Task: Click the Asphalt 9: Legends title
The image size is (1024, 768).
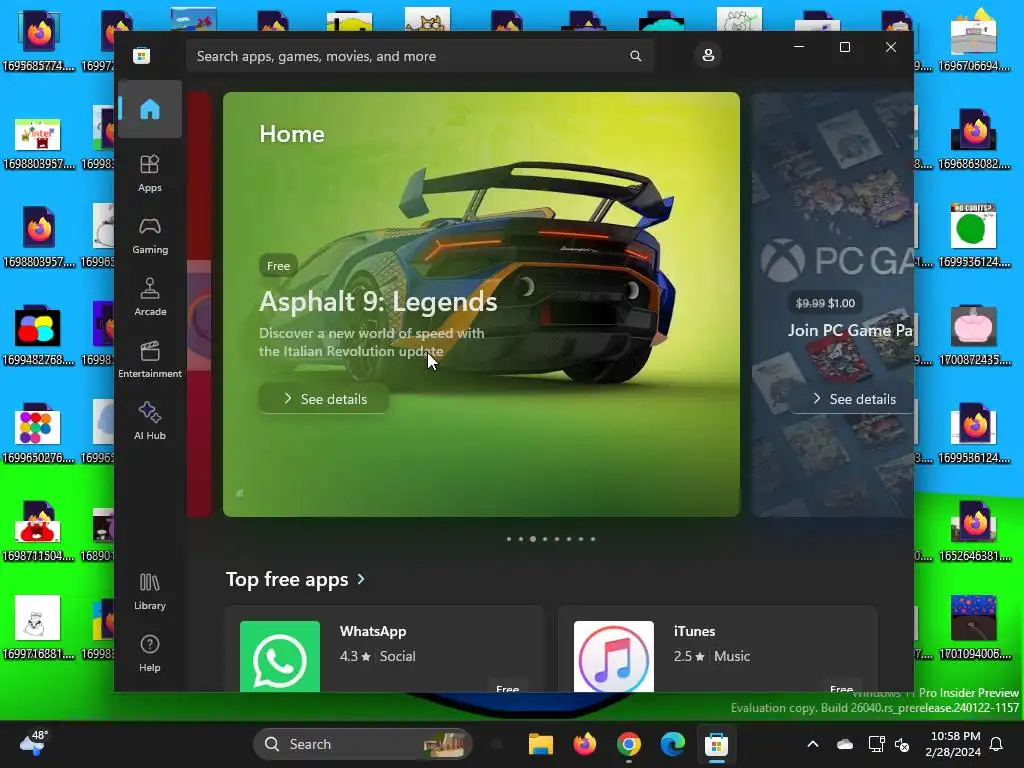Action: coord(378,302)
